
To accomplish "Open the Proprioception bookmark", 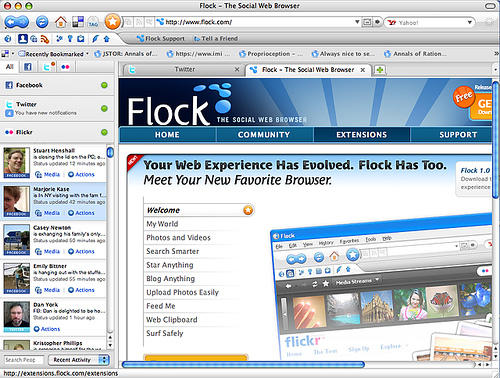I will 271,54.
